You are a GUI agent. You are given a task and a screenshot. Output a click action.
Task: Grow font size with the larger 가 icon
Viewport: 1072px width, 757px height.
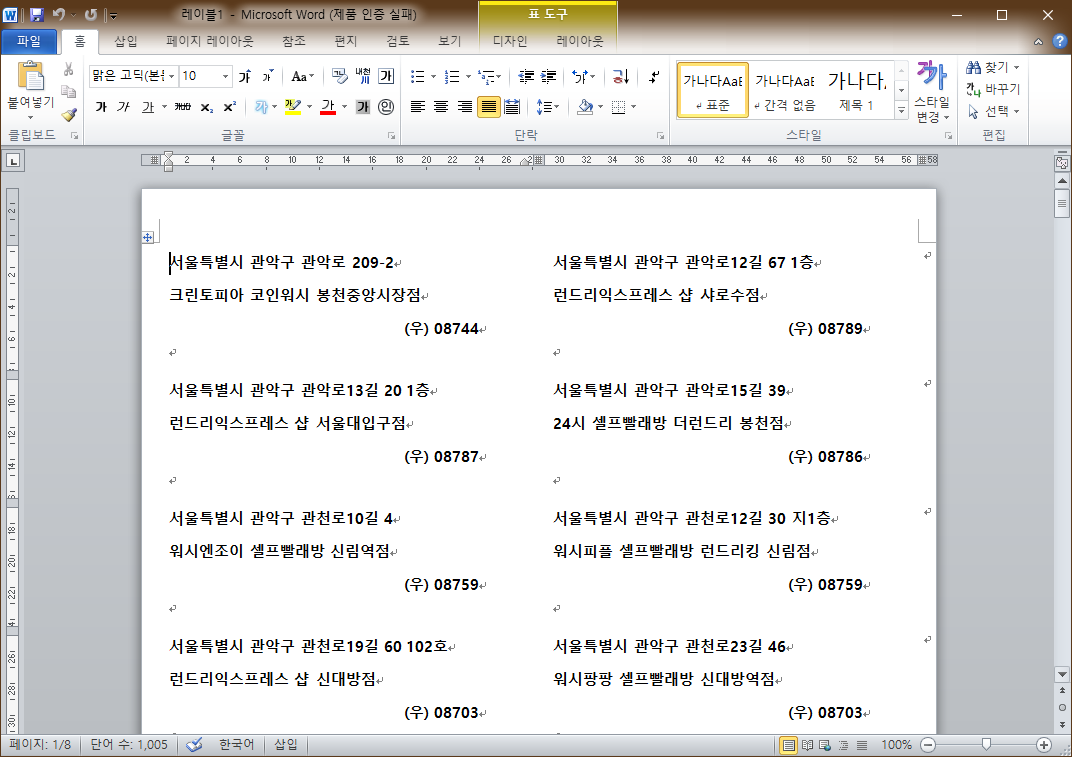coord(245,76)
